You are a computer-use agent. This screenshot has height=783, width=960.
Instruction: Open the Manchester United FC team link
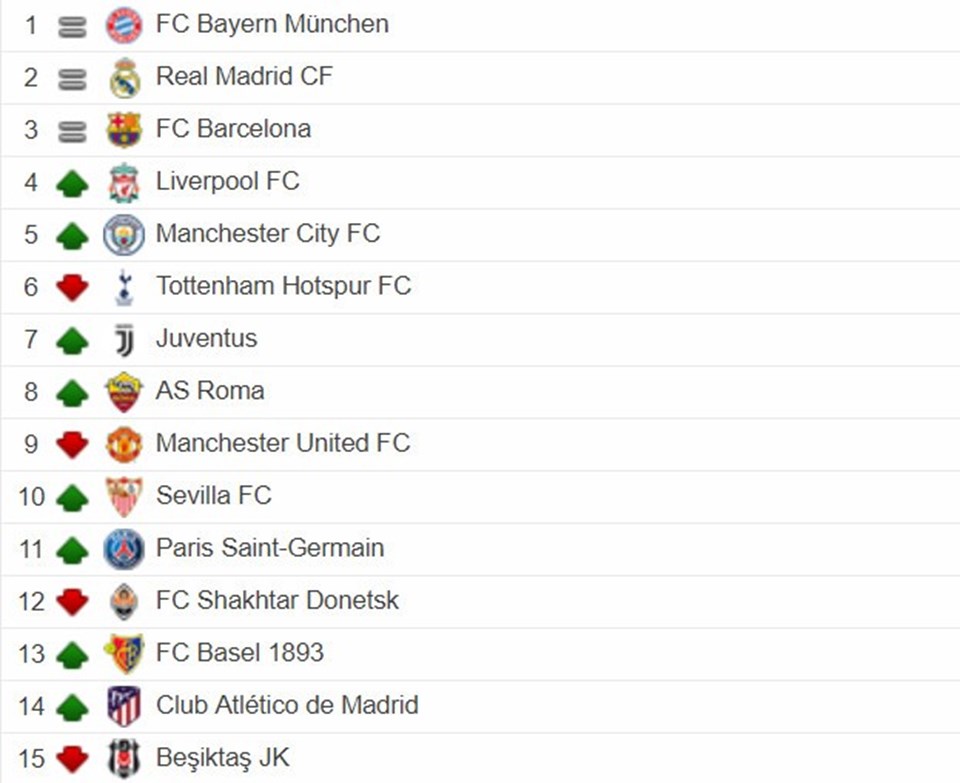(x=283, y=443)
